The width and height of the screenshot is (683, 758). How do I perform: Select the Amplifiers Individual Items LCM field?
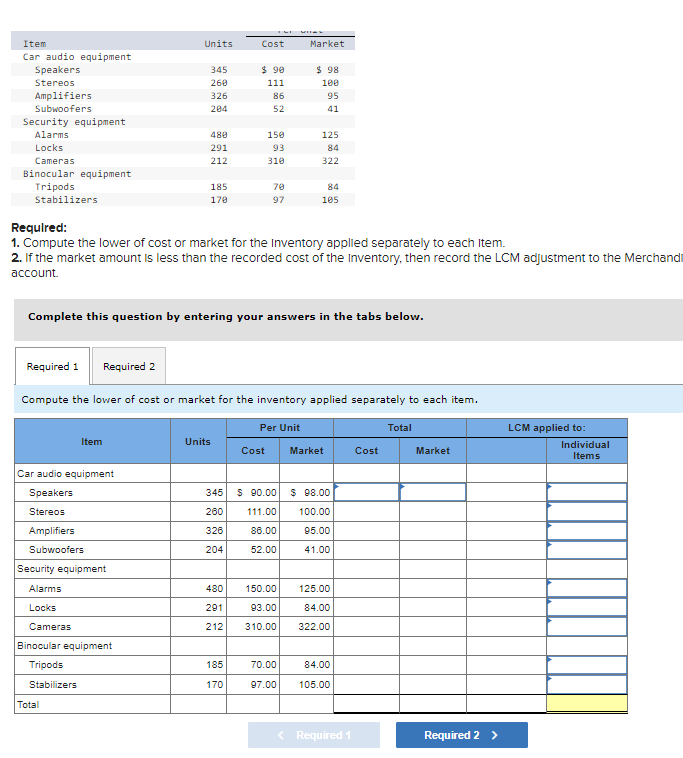587,530
